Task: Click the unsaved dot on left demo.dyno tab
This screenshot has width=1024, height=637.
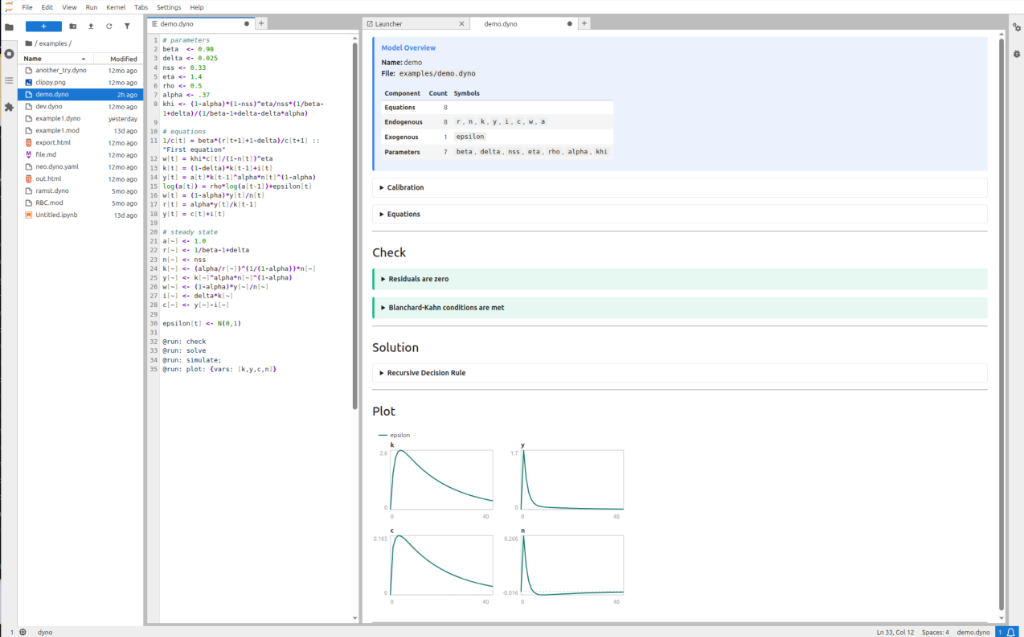Action: [246, 24]
